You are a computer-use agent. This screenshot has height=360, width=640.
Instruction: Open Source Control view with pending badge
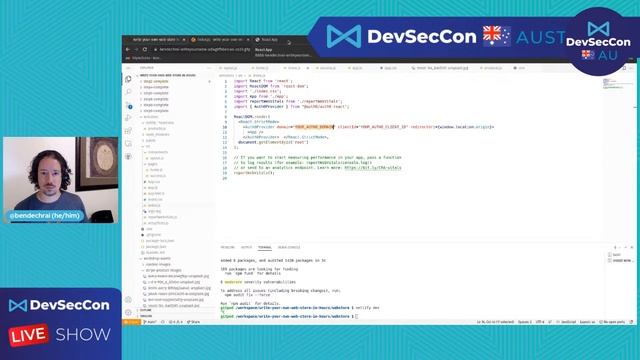pos(128,105)
